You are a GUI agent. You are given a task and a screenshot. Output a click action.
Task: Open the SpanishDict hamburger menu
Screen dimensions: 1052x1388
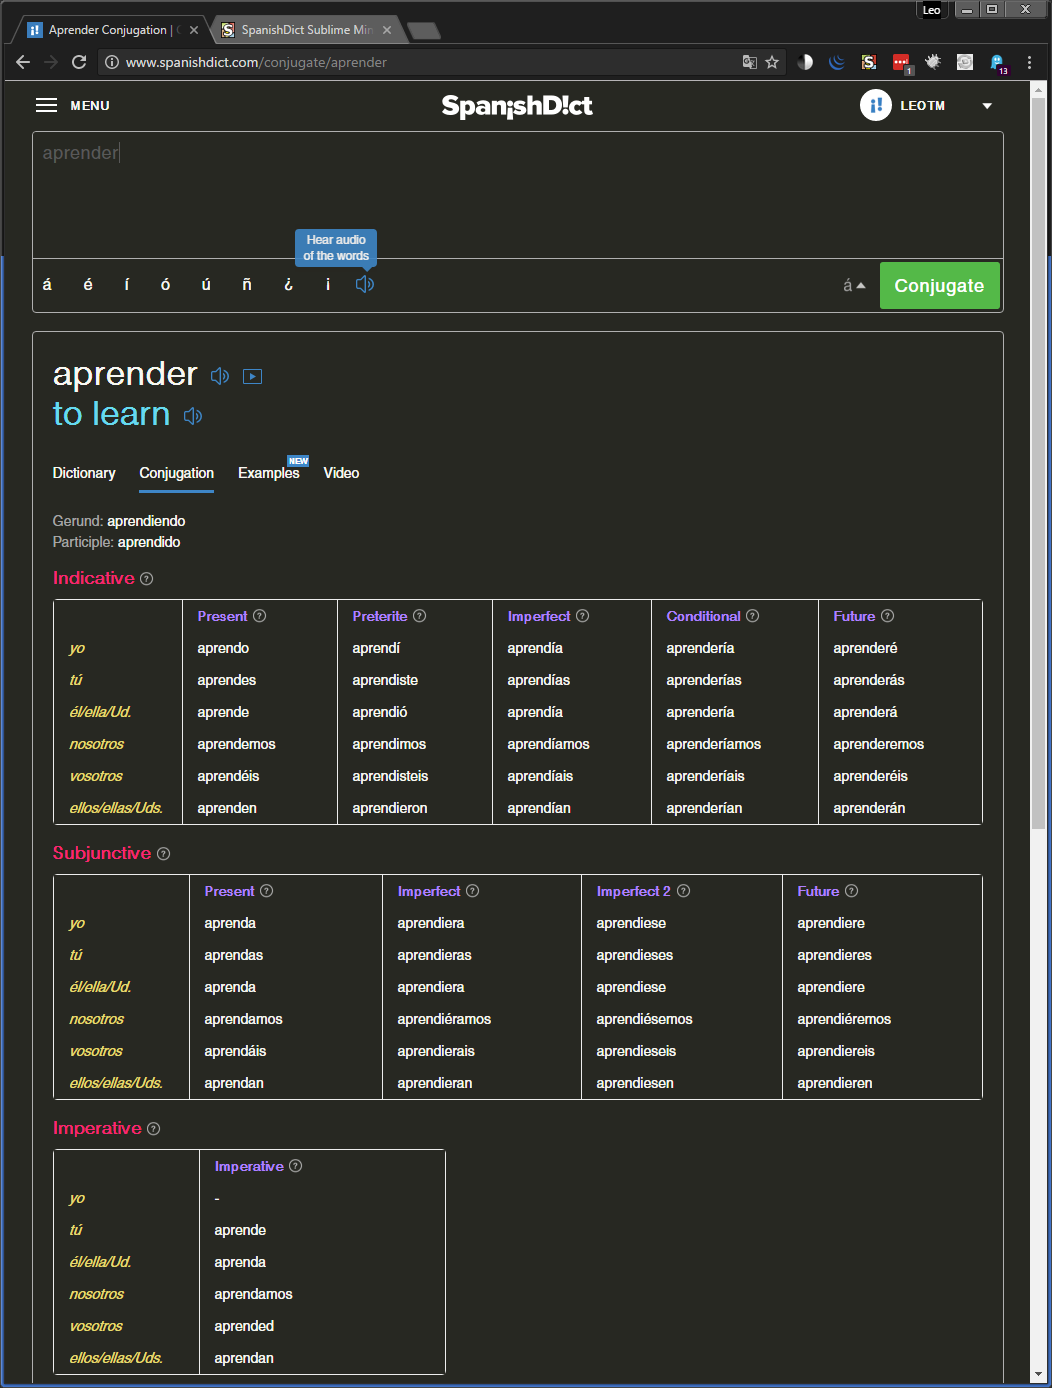click(x=46, y=105)
